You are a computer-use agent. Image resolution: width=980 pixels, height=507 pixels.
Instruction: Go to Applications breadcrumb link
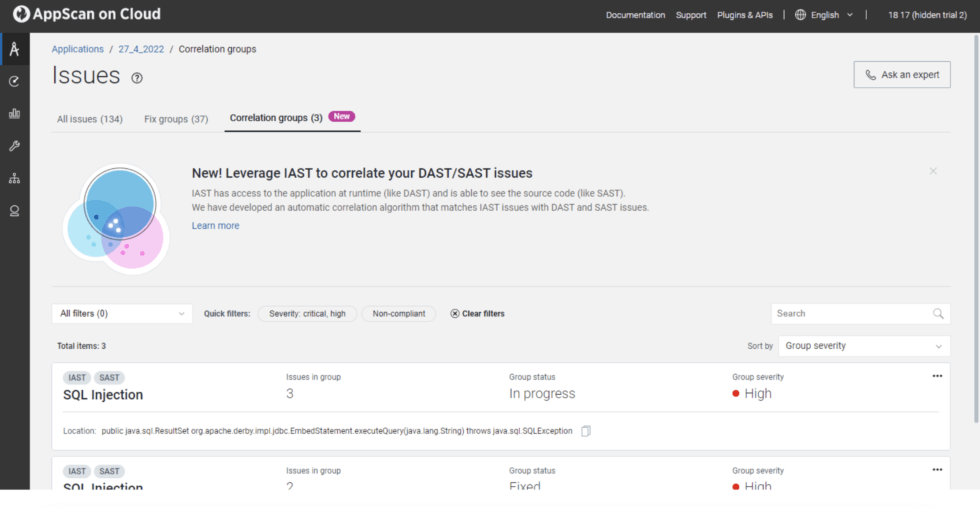78,49
